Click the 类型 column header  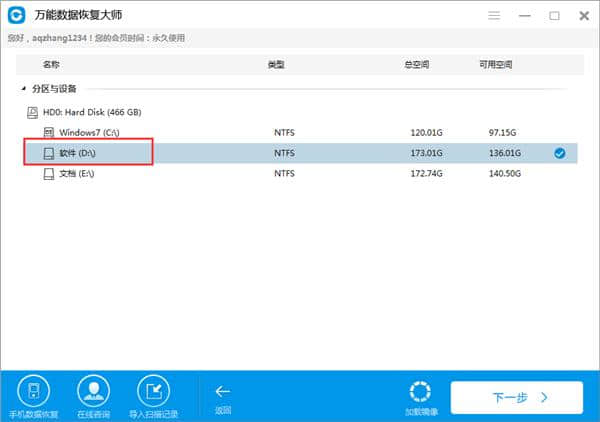(276, 64)
